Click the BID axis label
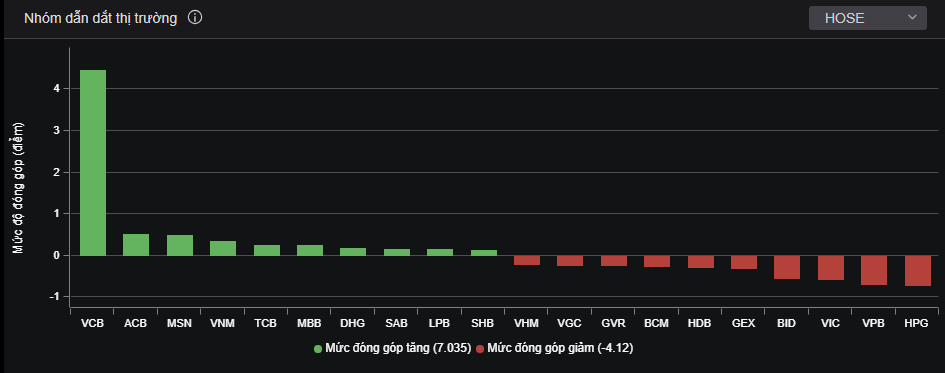945x373 pixels. coord(786,324)
